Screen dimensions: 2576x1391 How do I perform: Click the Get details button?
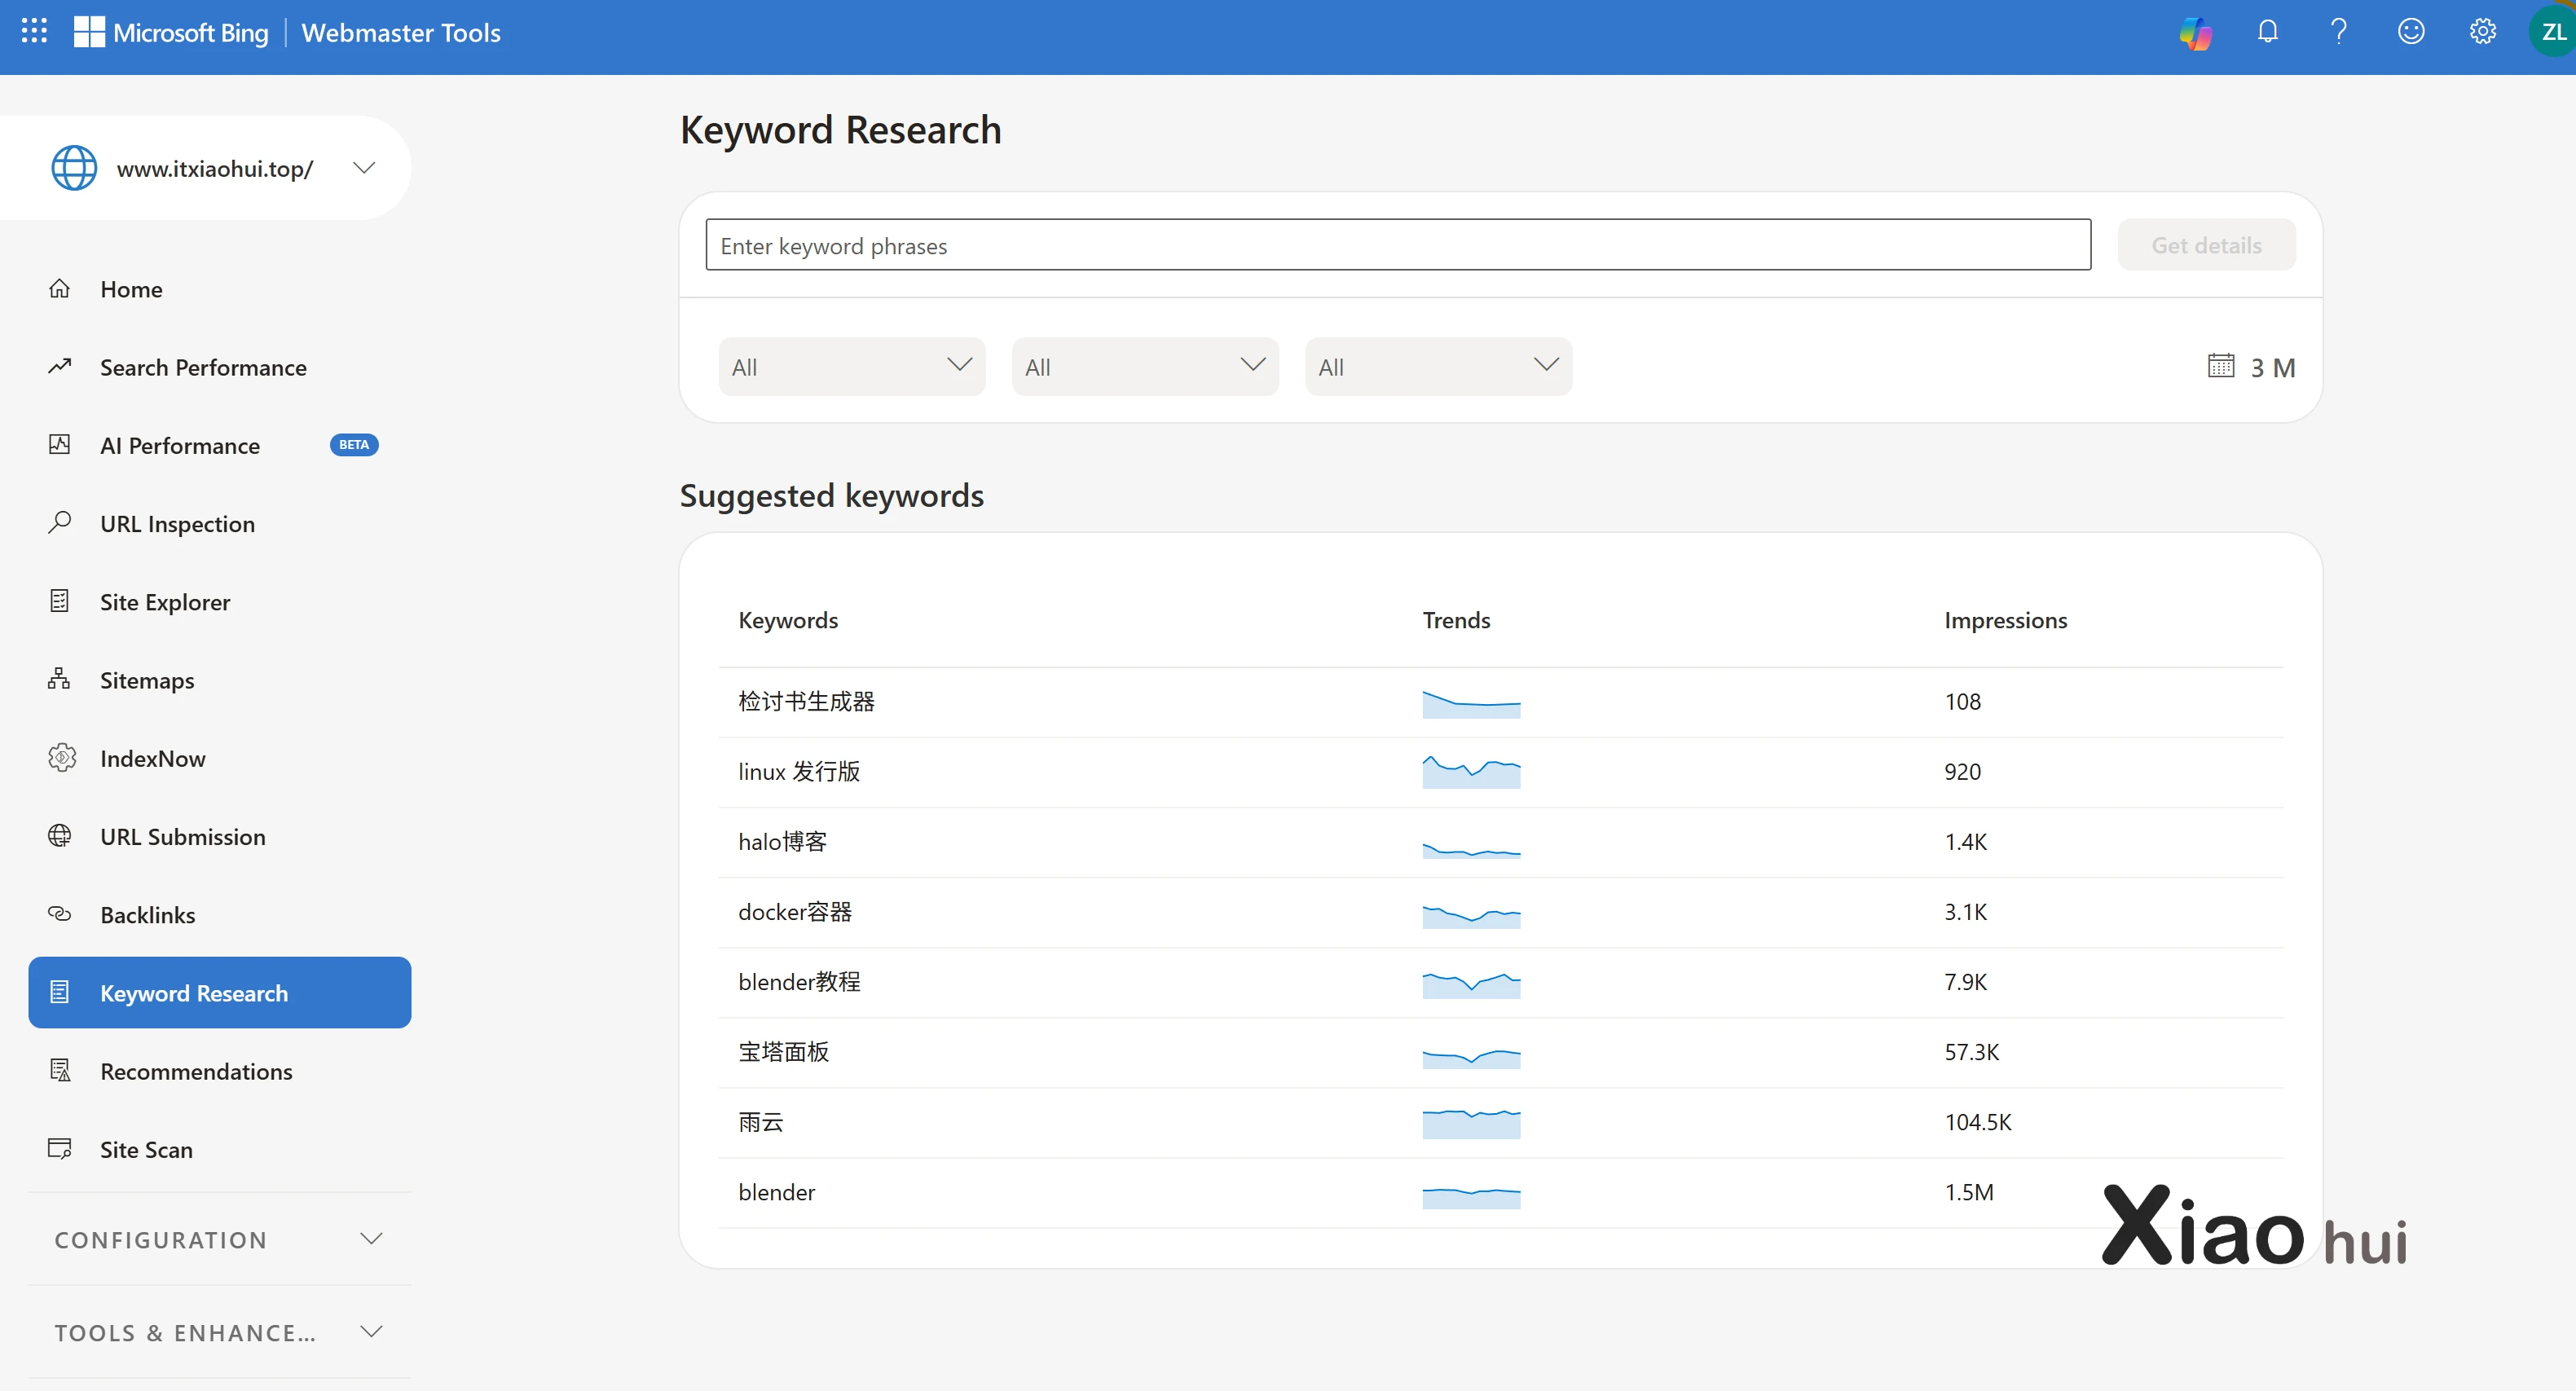click(x=2205, y=245)
